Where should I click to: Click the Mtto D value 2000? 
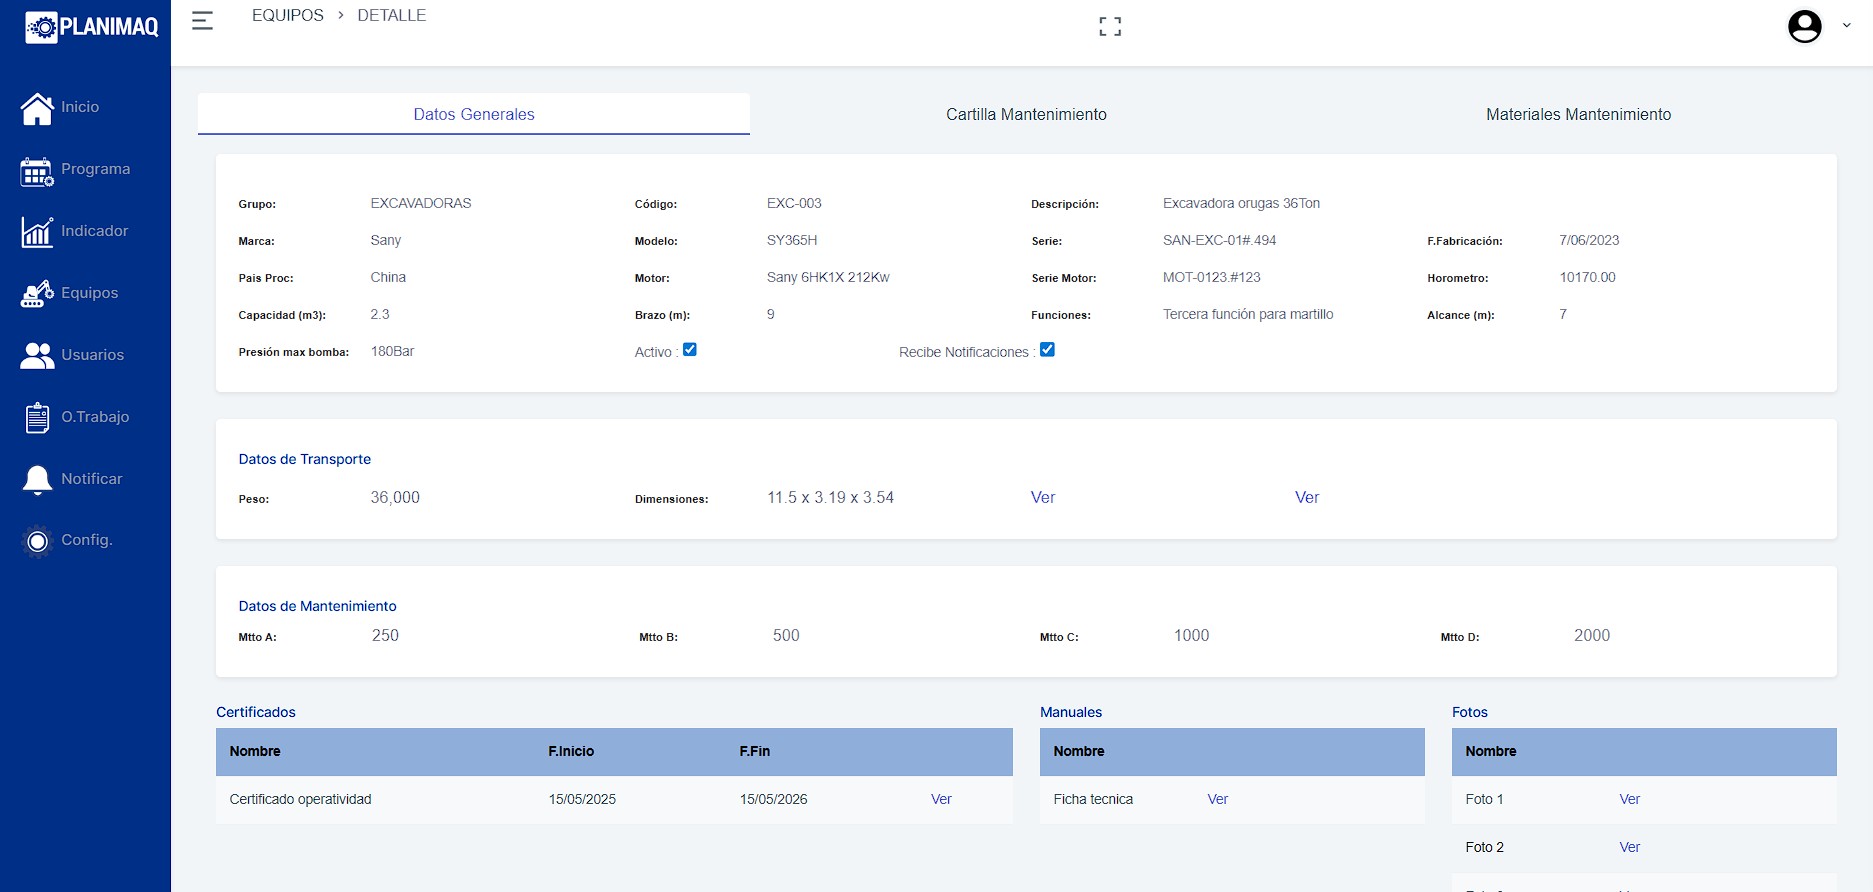coord(1592,636)
